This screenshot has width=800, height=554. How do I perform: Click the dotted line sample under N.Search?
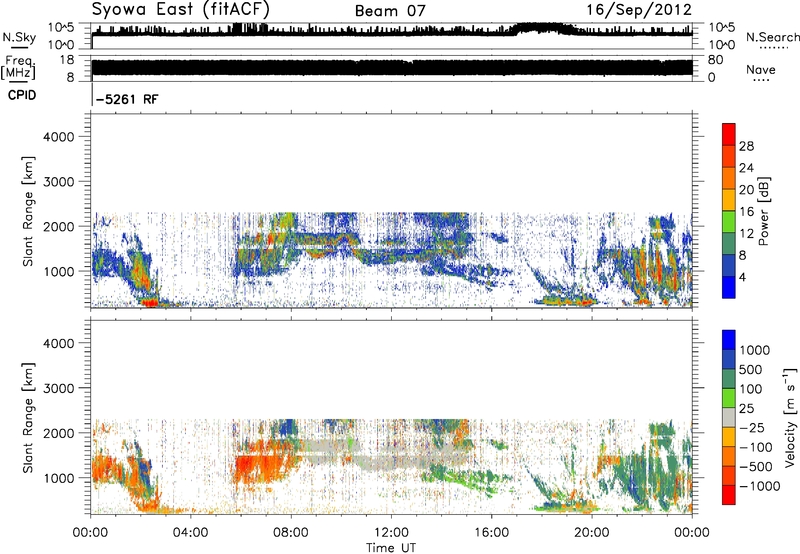(x=773, y=47)
